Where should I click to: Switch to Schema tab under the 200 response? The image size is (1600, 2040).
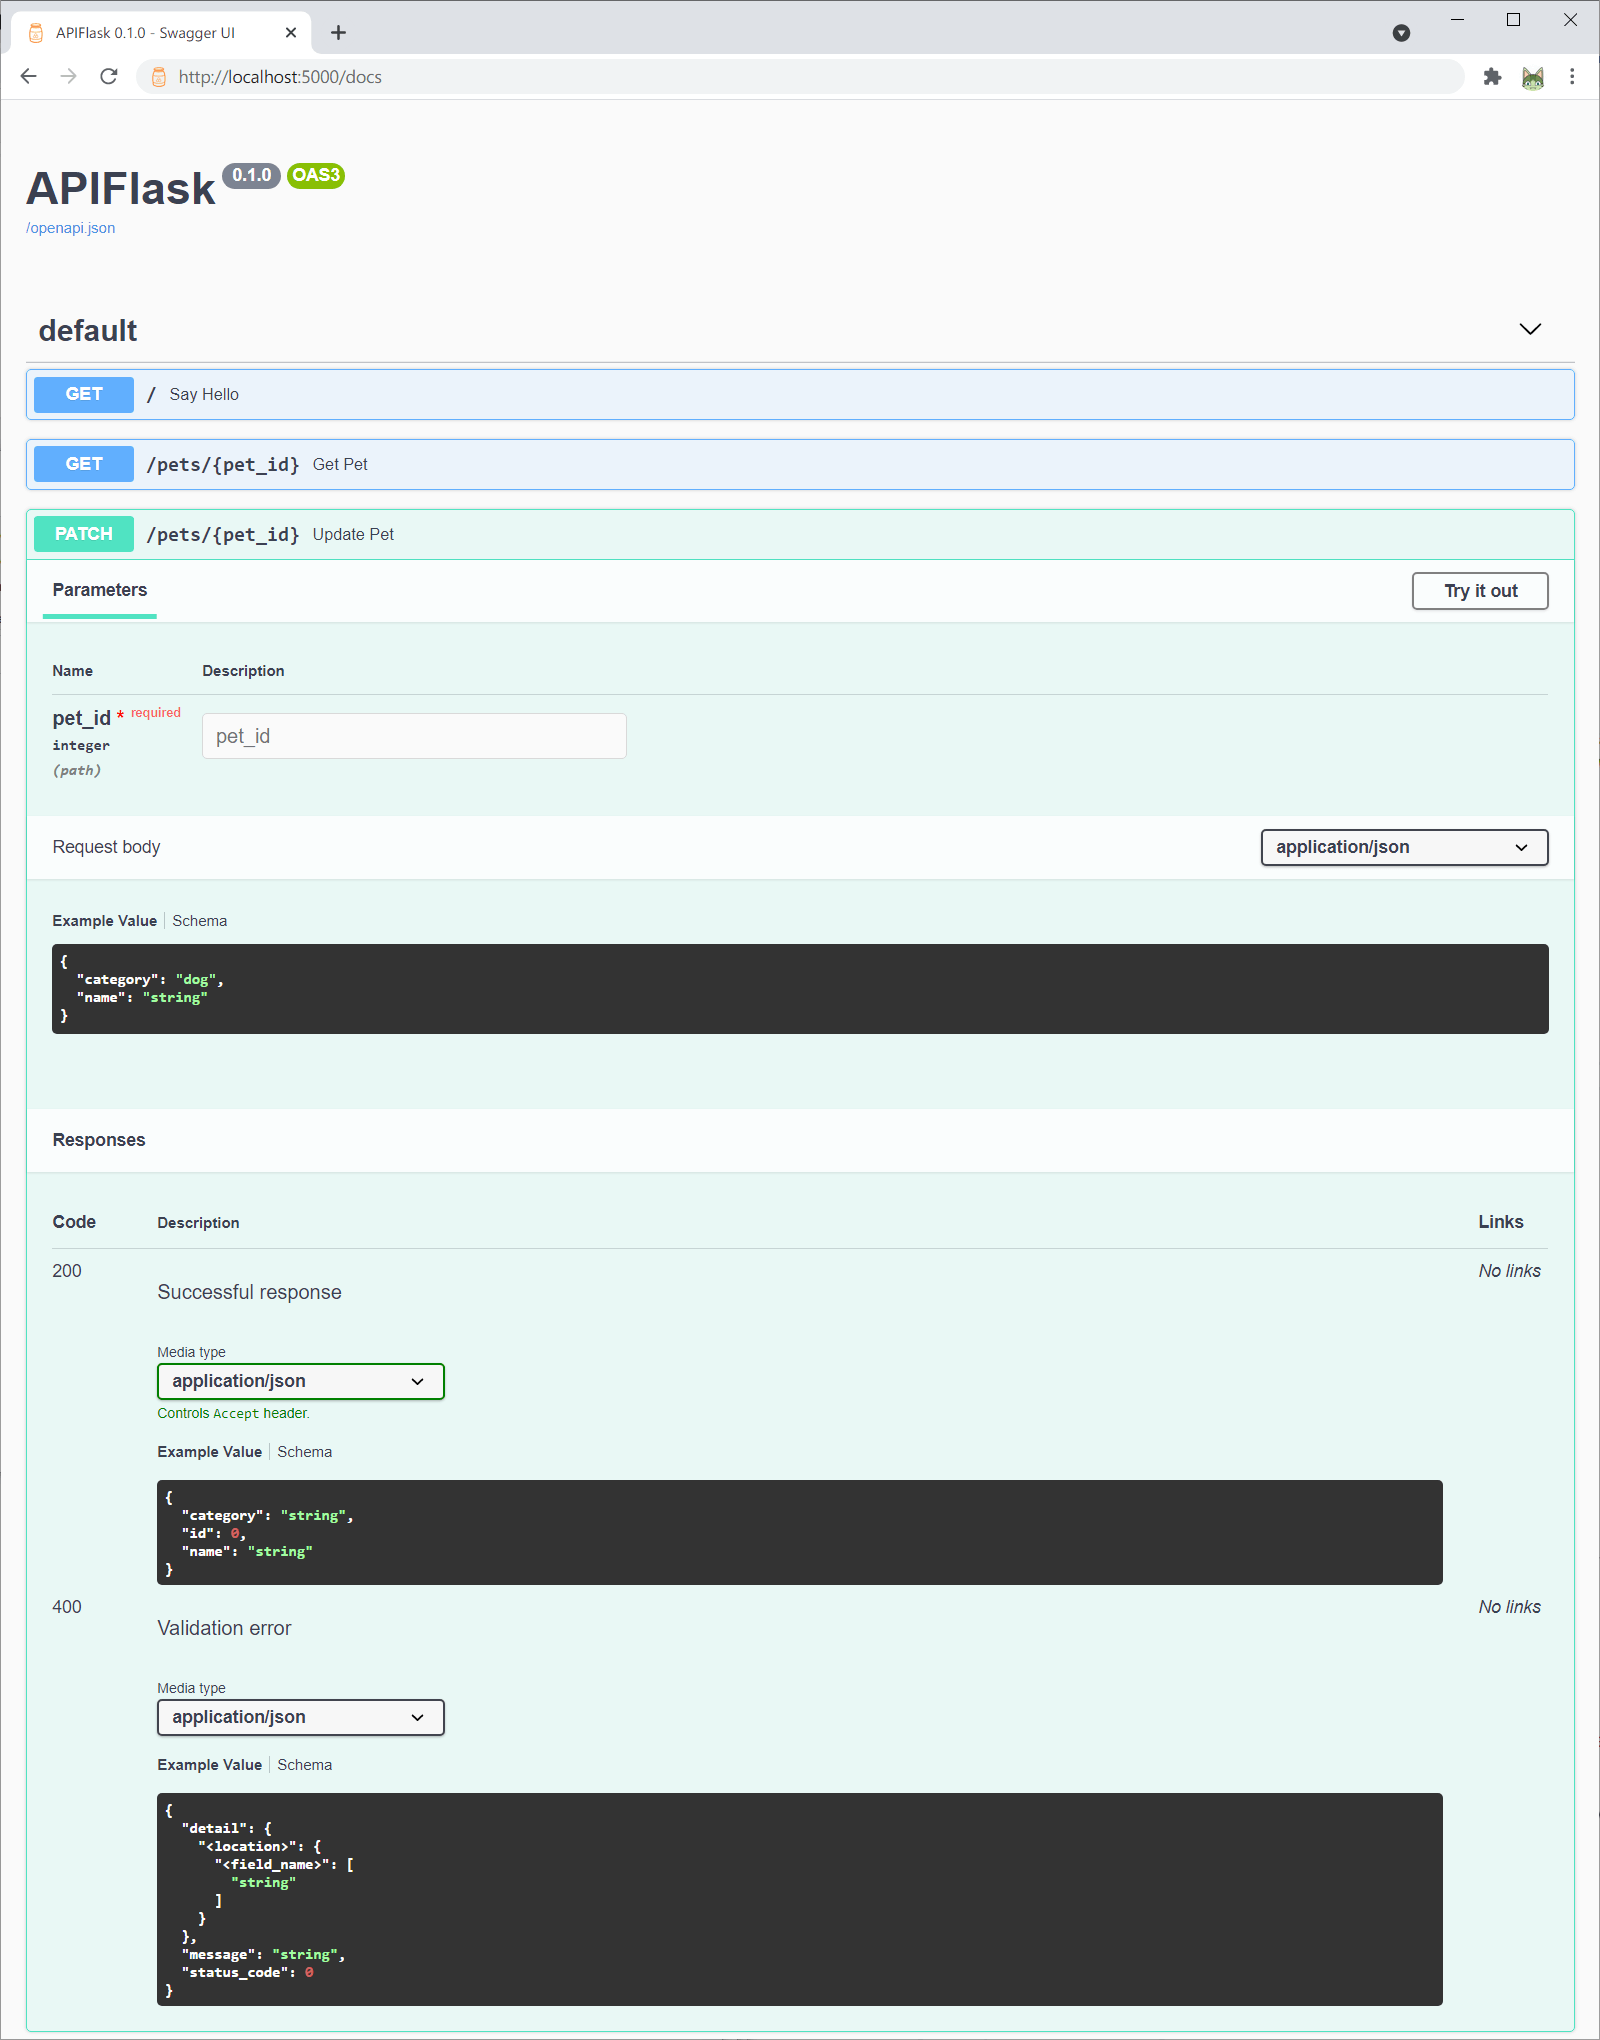(304, 1451)
